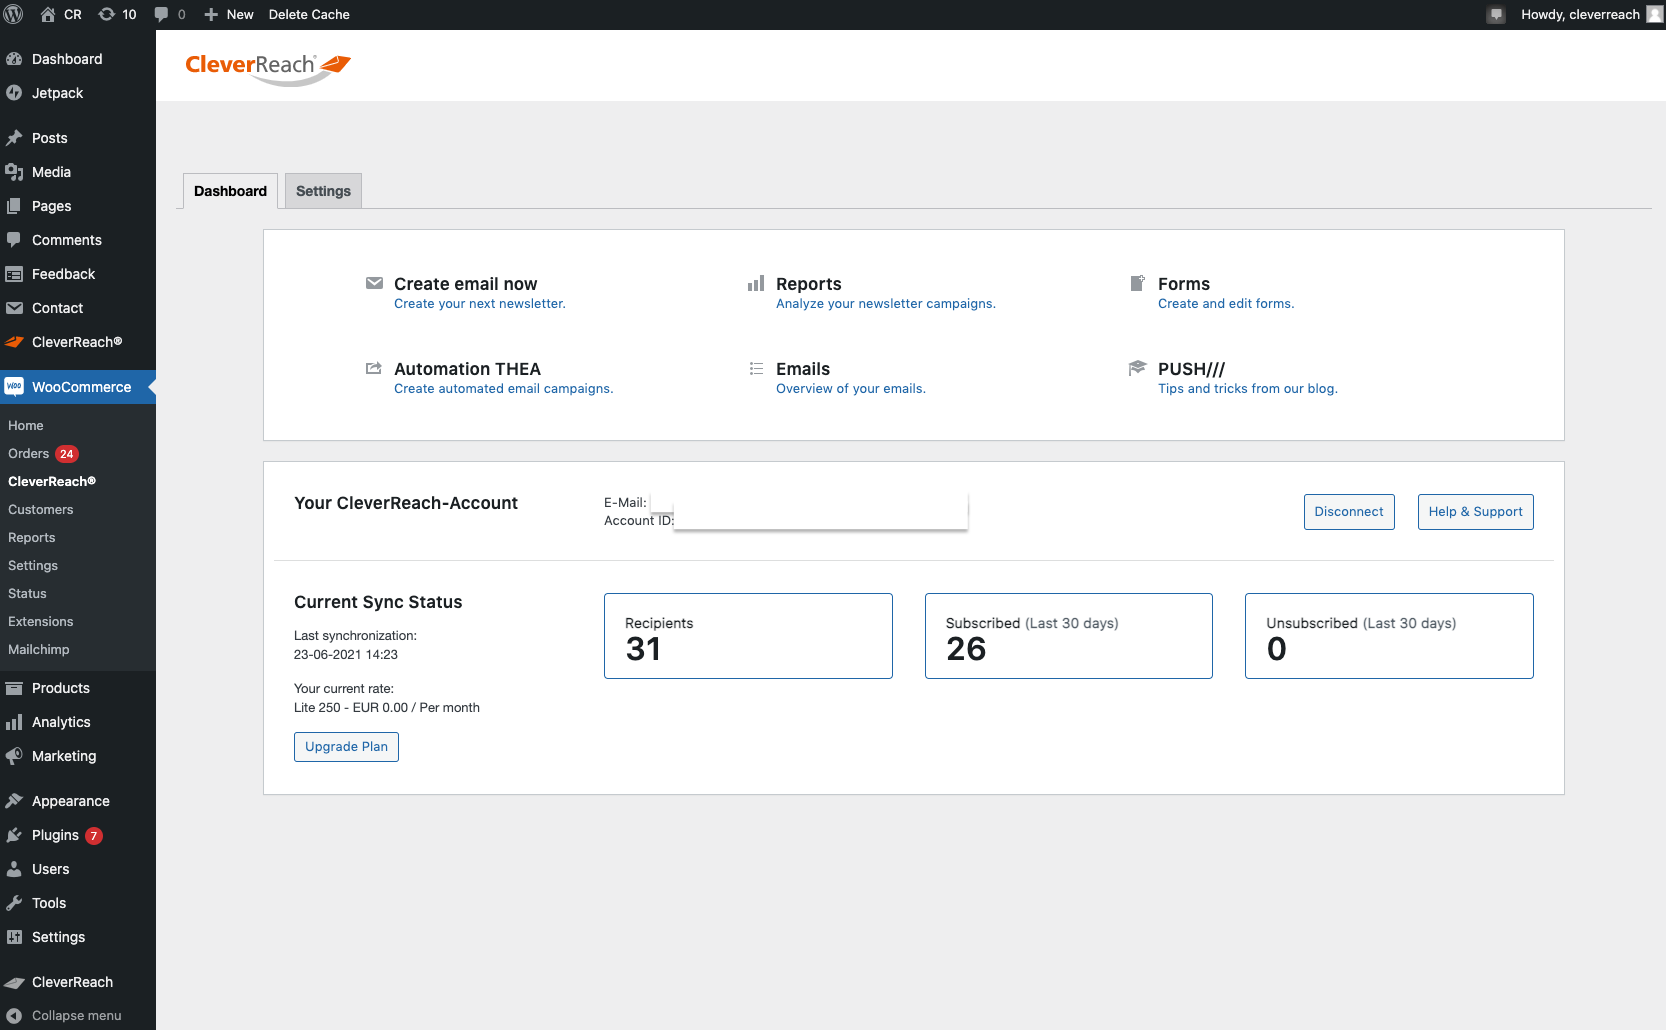
Task: Open Plugins in the sidebar menu
Action: pyautogui.click(x=55, y=835)
